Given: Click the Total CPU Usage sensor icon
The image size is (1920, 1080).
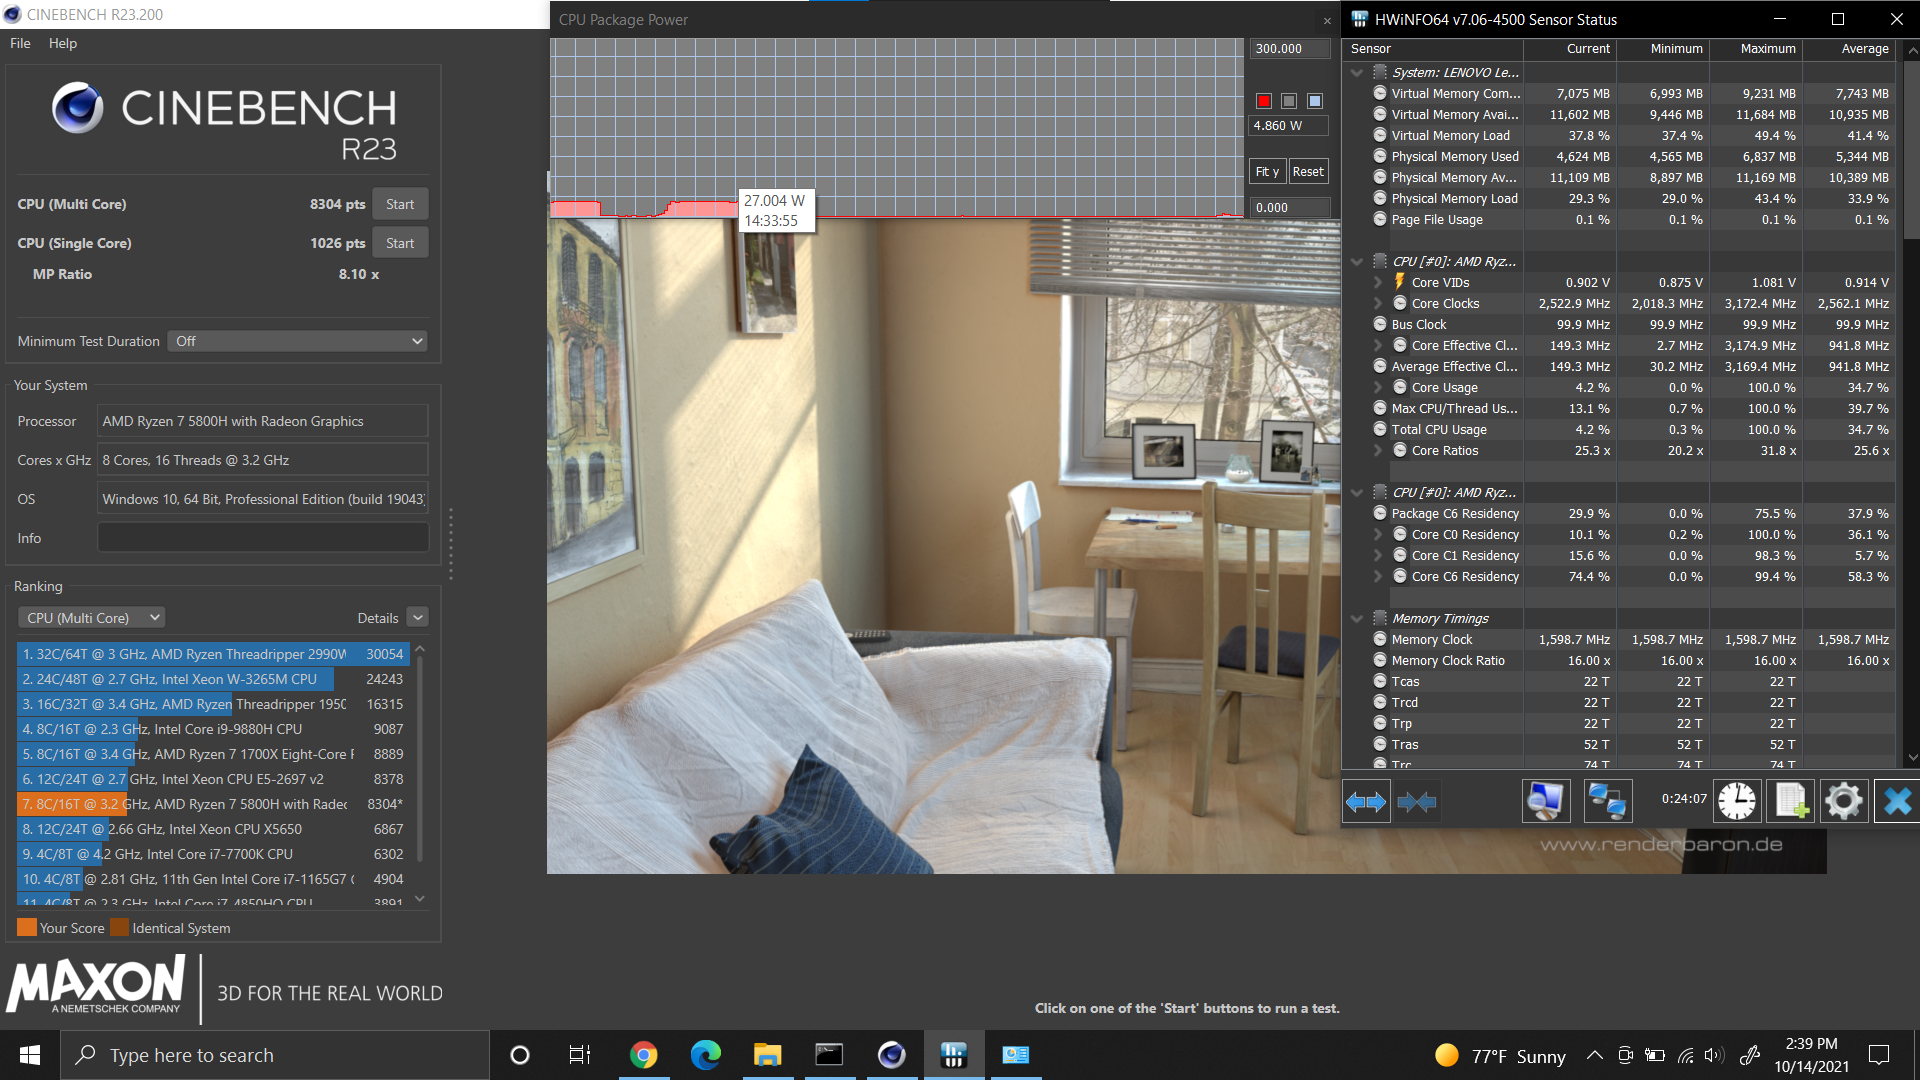Looking at the screenshot, I should [x=1380, y=429].
